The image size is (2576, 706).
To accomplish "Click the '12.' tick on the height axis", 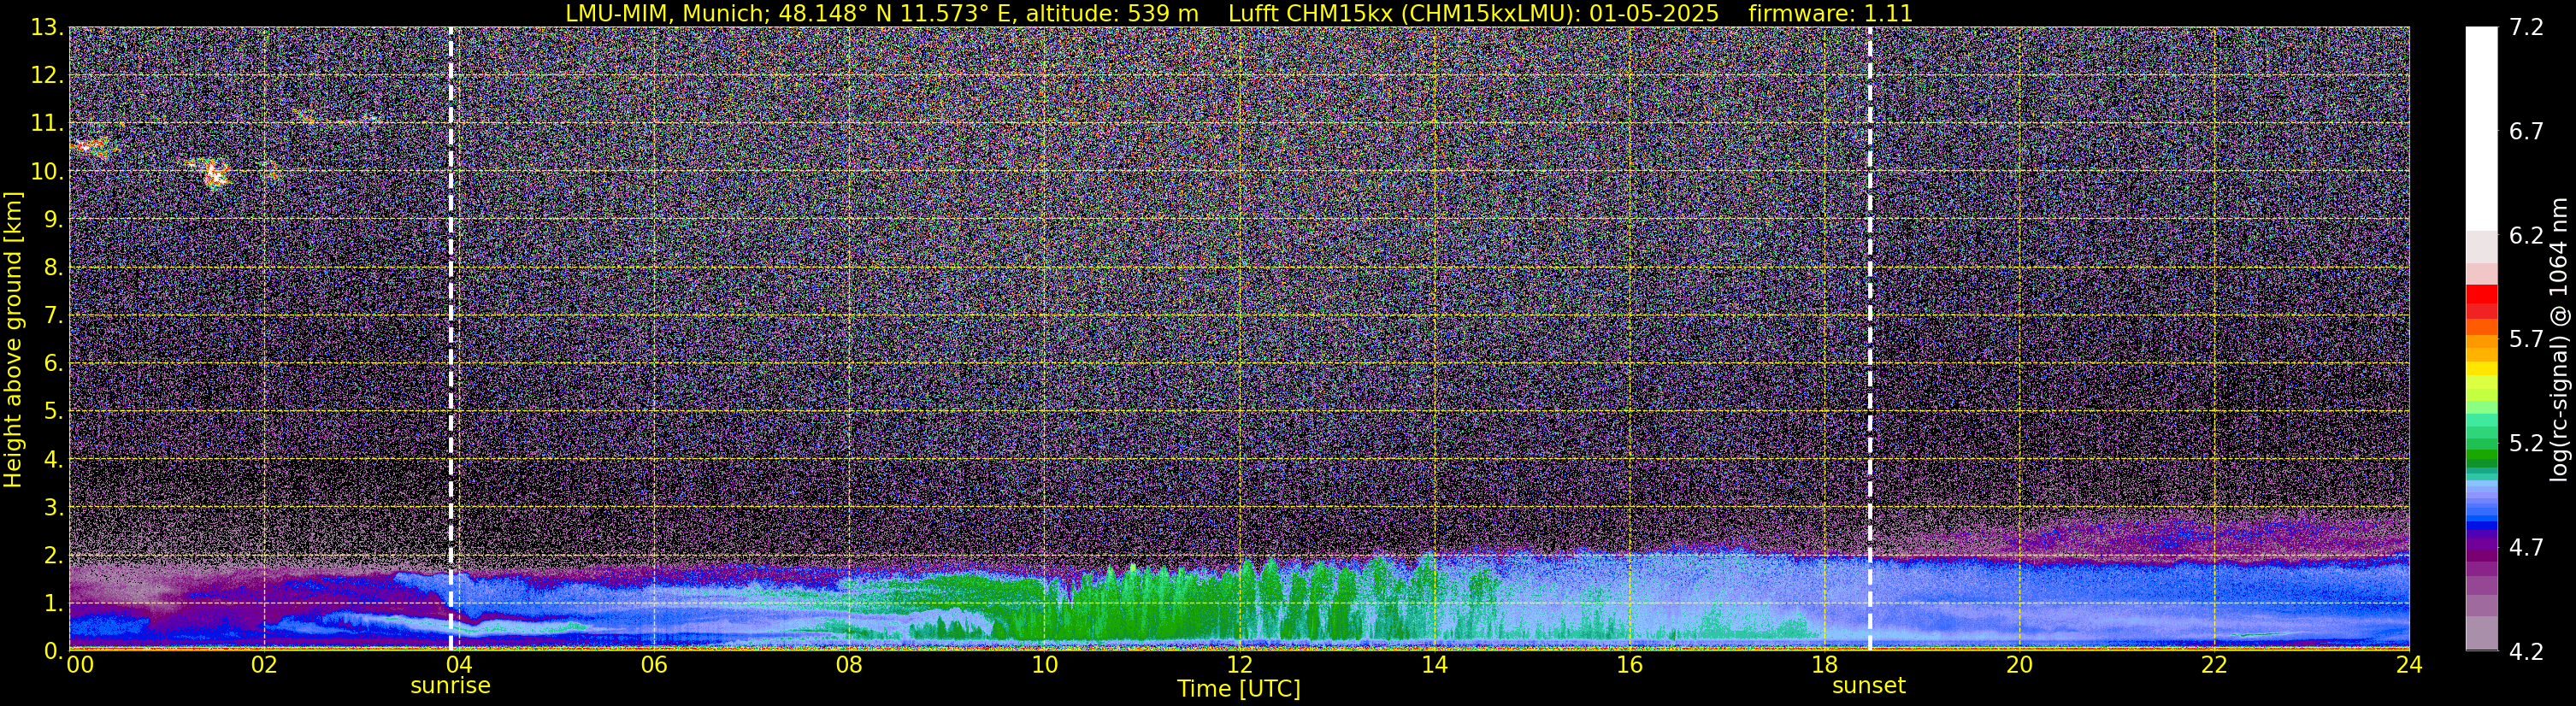I will pyautogui.click(x=47, y=76).
